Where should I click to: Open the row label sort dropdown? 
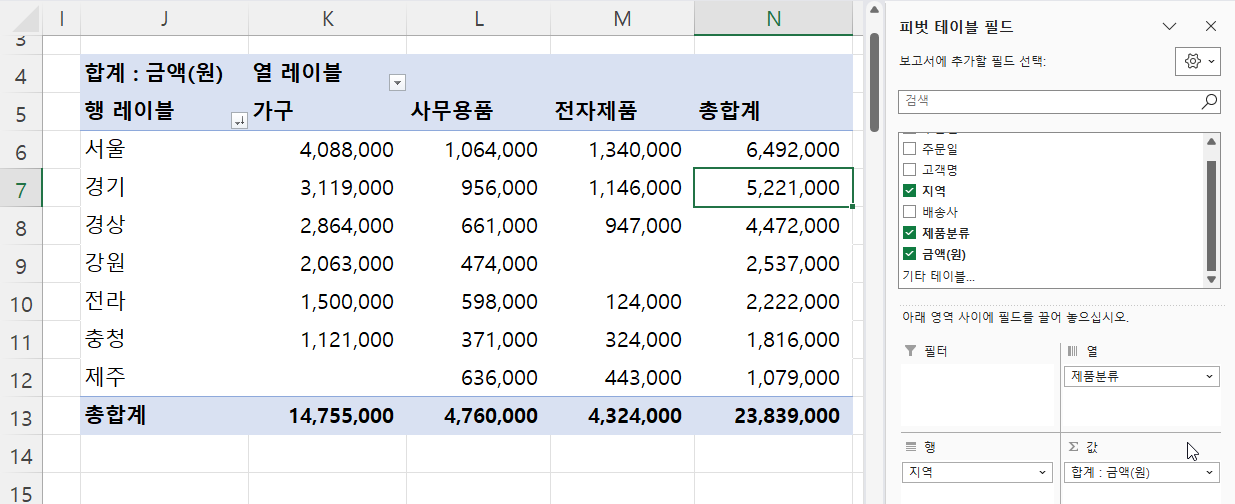239,121
